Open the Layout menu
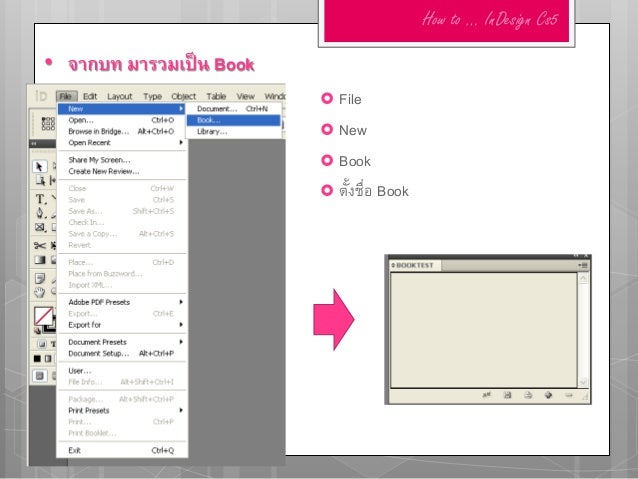Screen dimensions: 638x479 click(120, 96)
